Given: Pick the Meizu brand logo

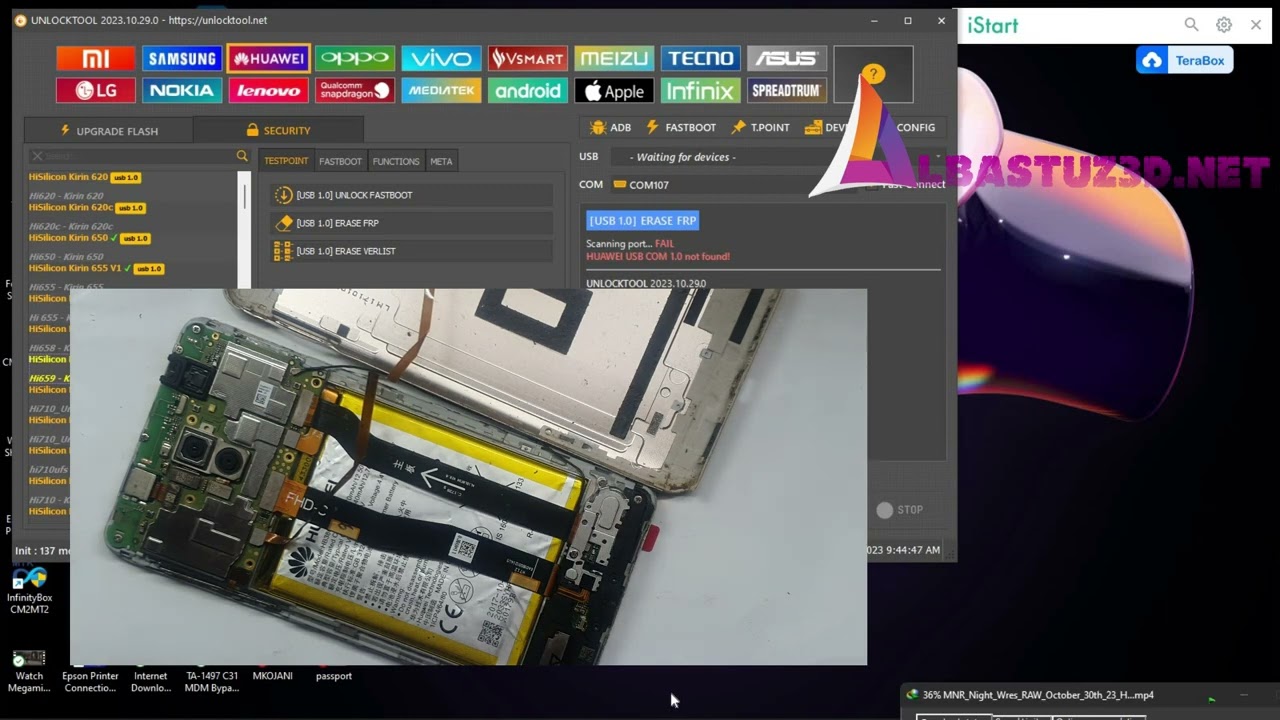Looking at the screenshot, I should pos(614,59).
